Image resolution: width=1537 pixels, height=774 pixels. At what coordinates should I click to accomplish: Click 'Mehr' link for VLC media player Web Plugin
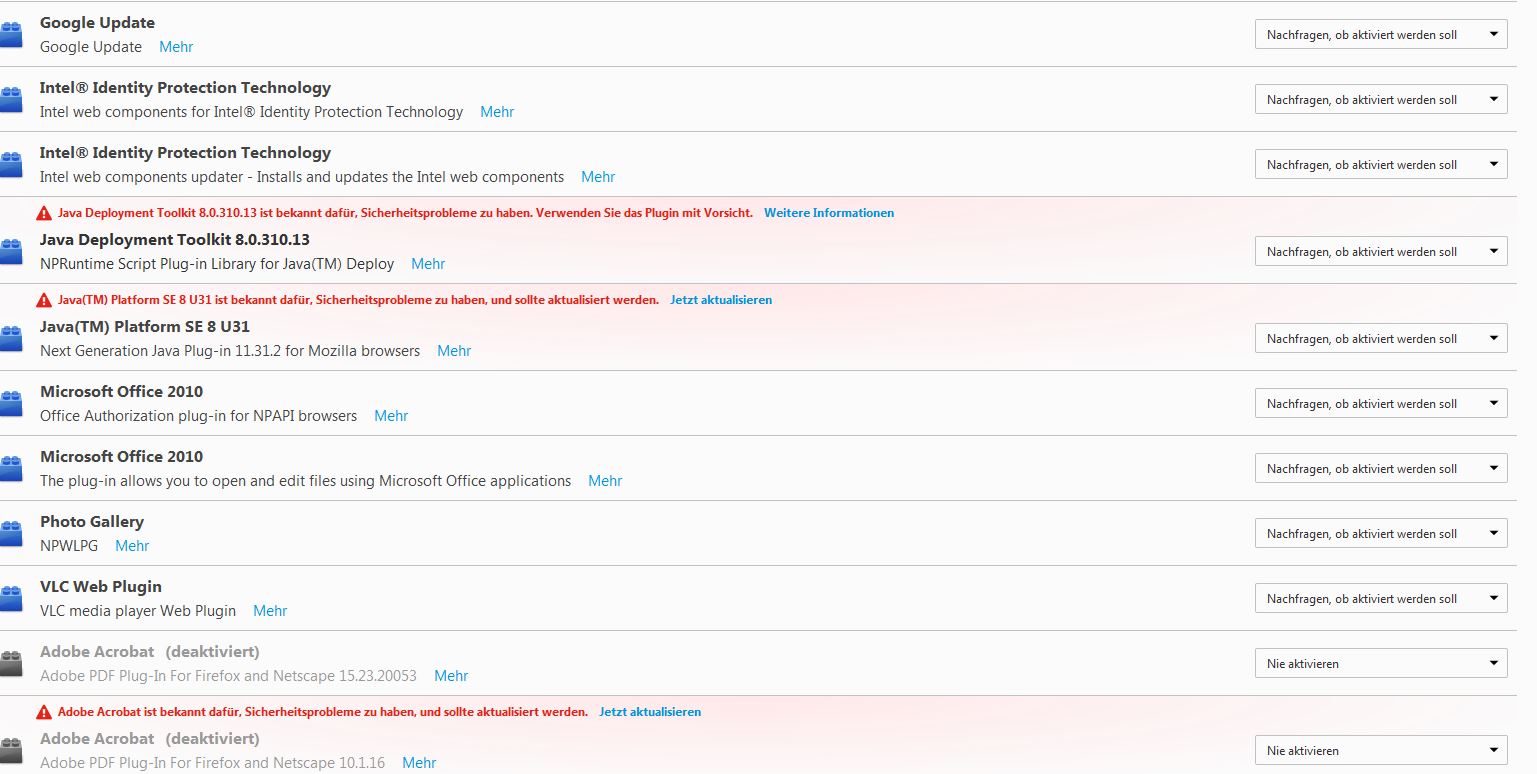point(270,611)
